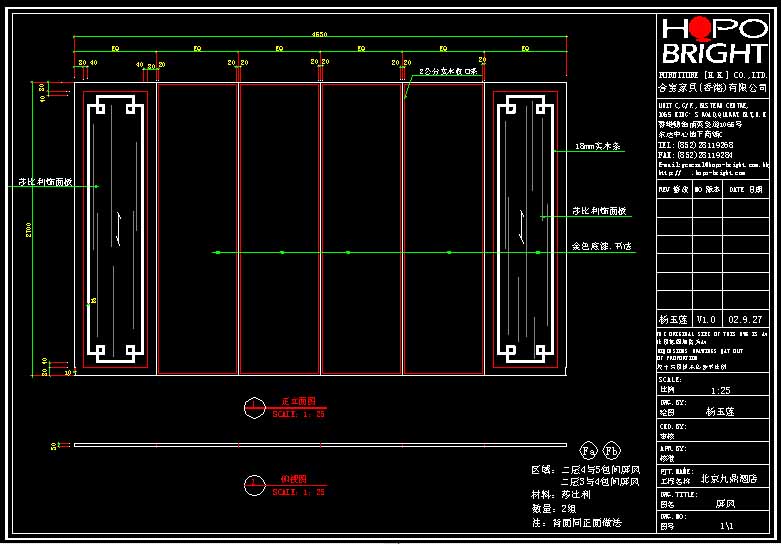The image size is (781, 544).
Task: Select the 2公分实木收口条 annotation
Action: (449, 72)
